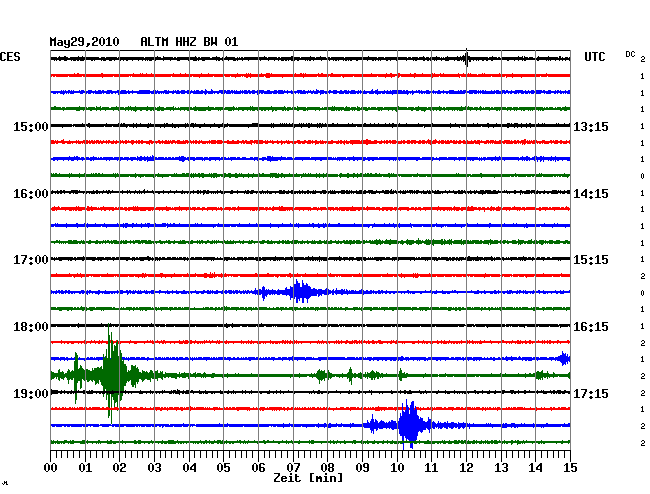Click the DC value beside the top black trace
Image resolution: width=650 pixels, height=494 pixels.
pyautogui.click(x=643, y=59)
